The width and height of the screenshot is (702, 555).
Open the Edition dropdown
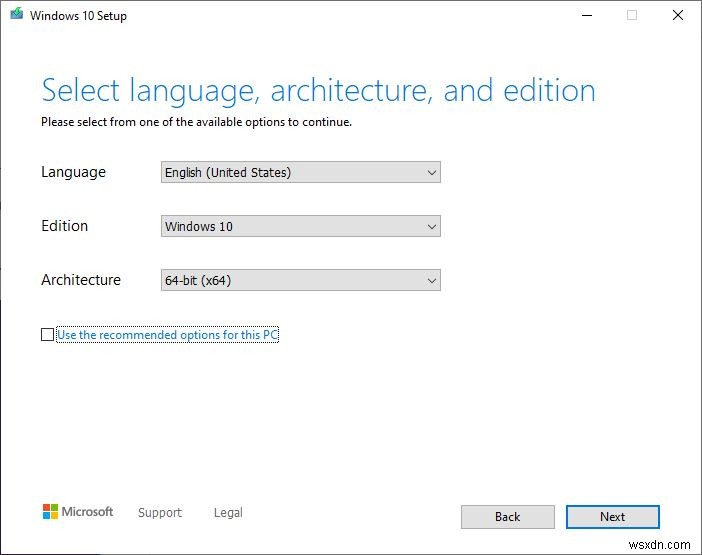pyautogui.click(x=300, y=226)
